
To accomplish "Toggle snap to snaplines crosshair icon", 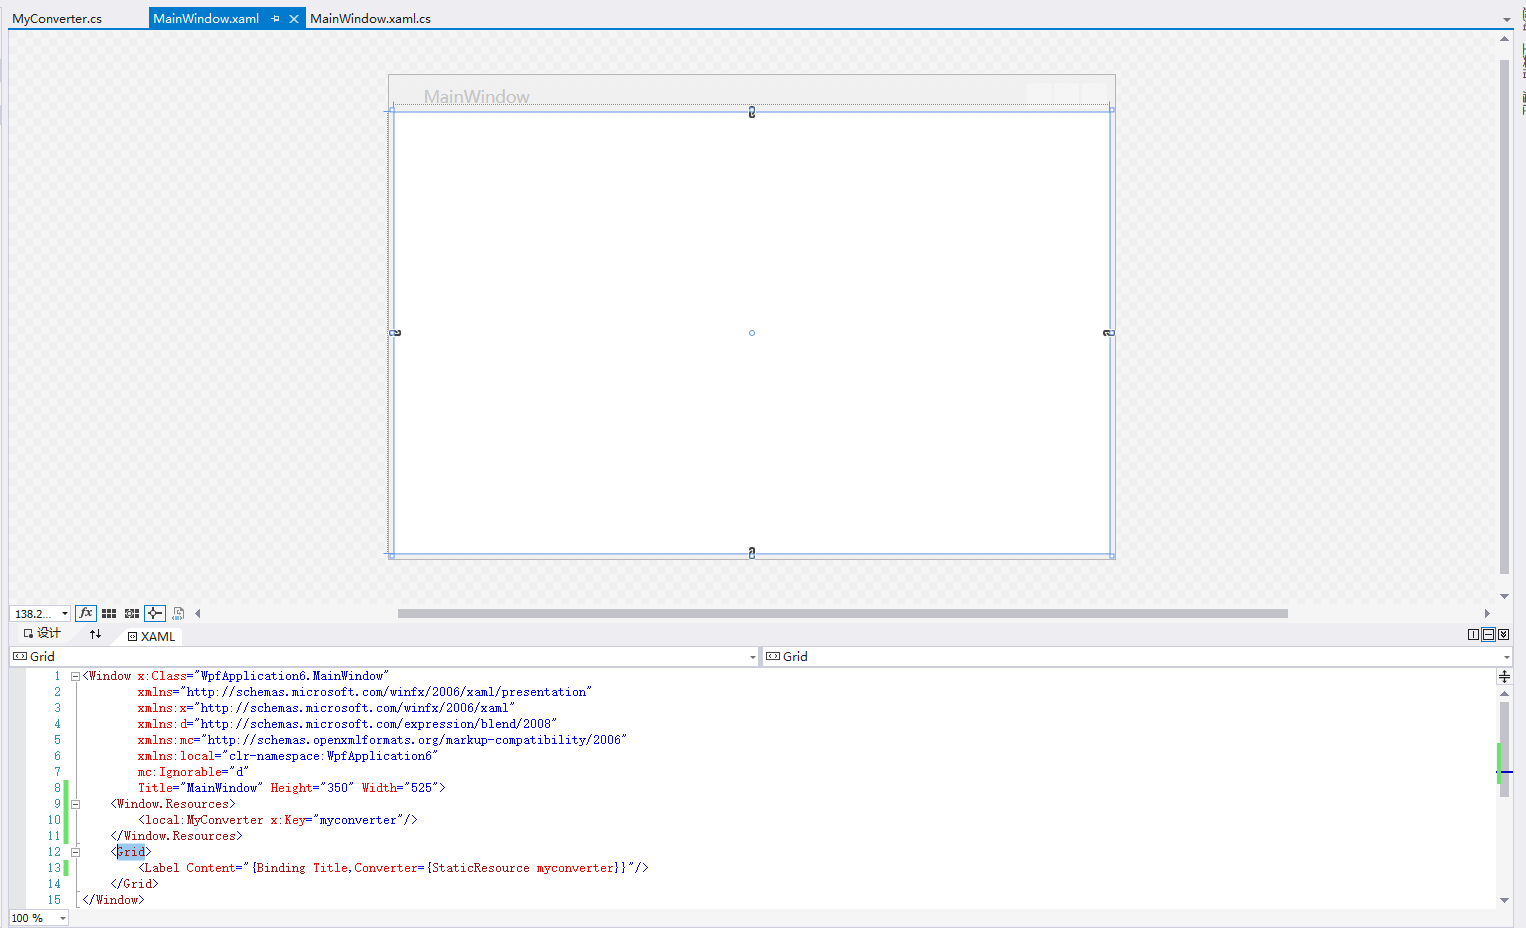I will pos(155,613).
